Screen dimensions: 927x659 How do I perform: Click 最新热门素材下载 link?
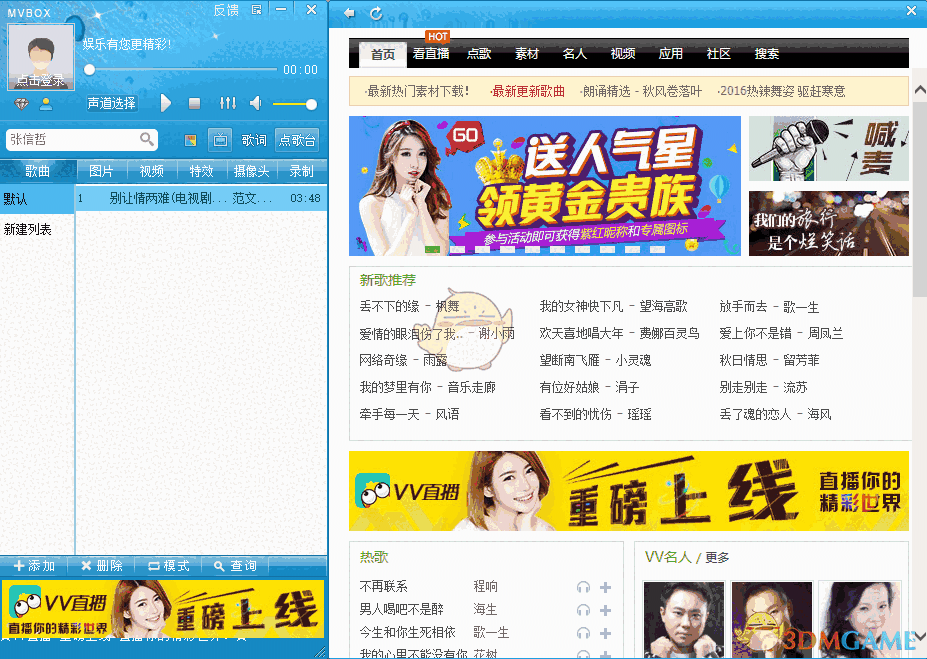417,92
